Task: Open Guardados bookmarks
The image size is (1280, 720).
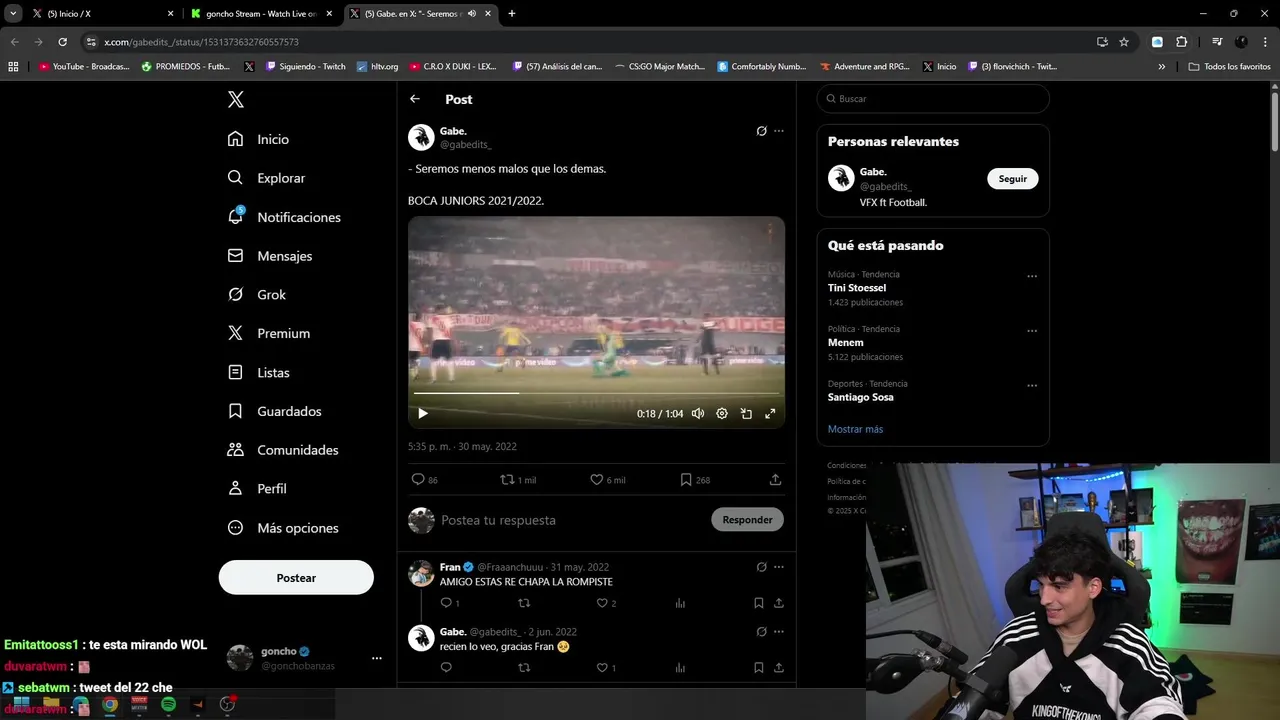Action: [275, 411]
